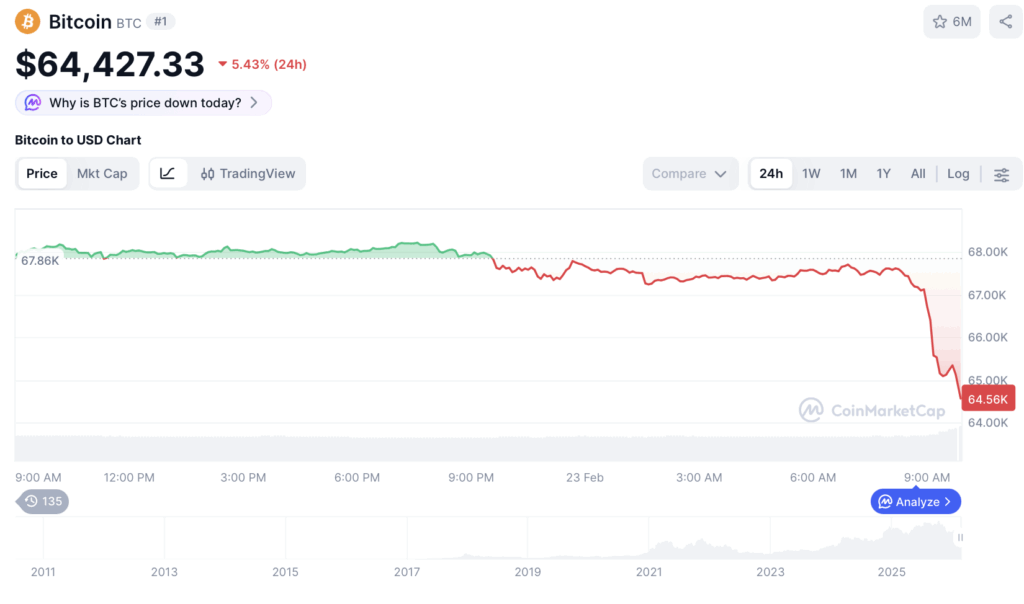This screenshot has width=1024, height=604.
Task: Click the 68.00K price axis label
Action: [x=987, y=251]
